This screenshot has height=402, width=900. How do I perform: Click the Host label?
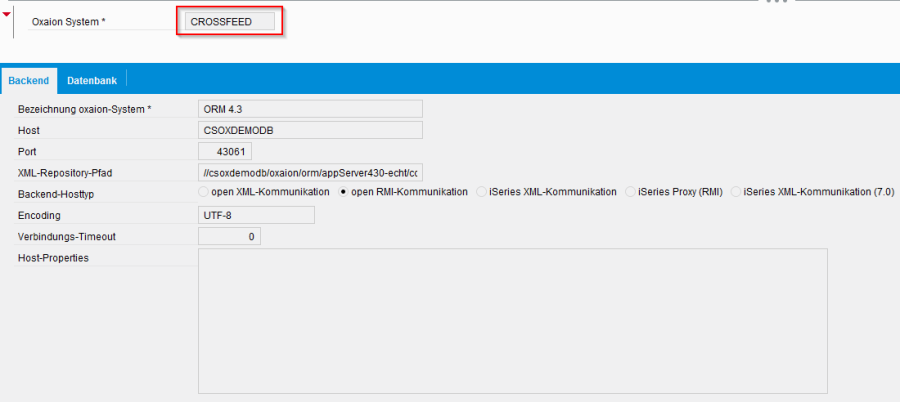pyautogui.click(x=29, y=130)
